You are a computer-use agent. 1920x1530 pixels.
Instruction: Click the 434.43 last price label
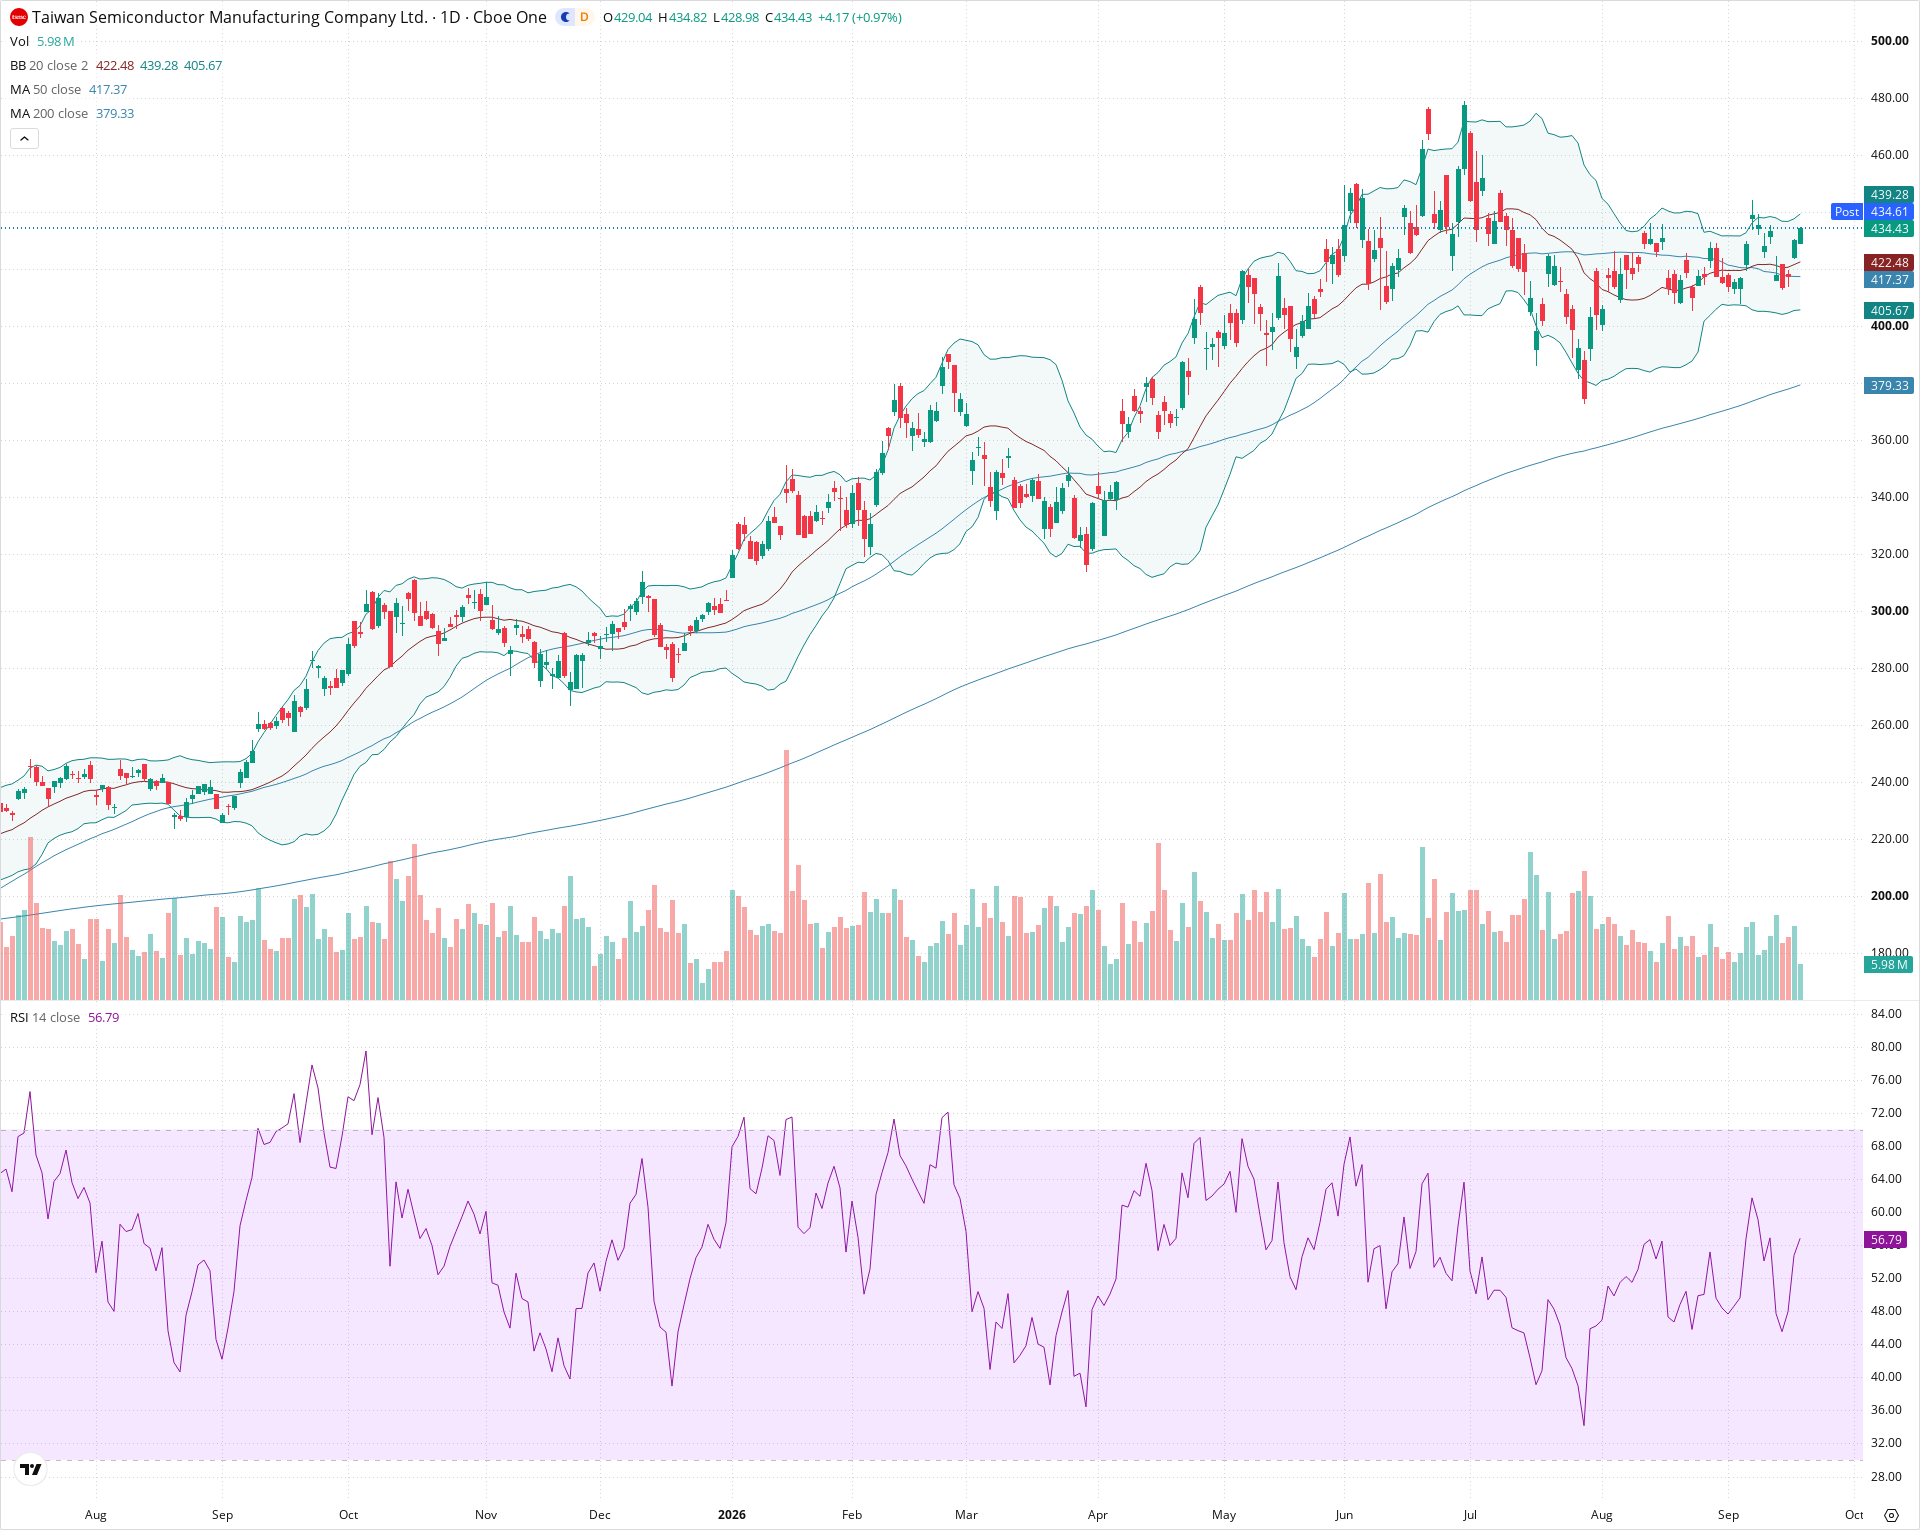pyautogui.click(x=1889, y=229)
